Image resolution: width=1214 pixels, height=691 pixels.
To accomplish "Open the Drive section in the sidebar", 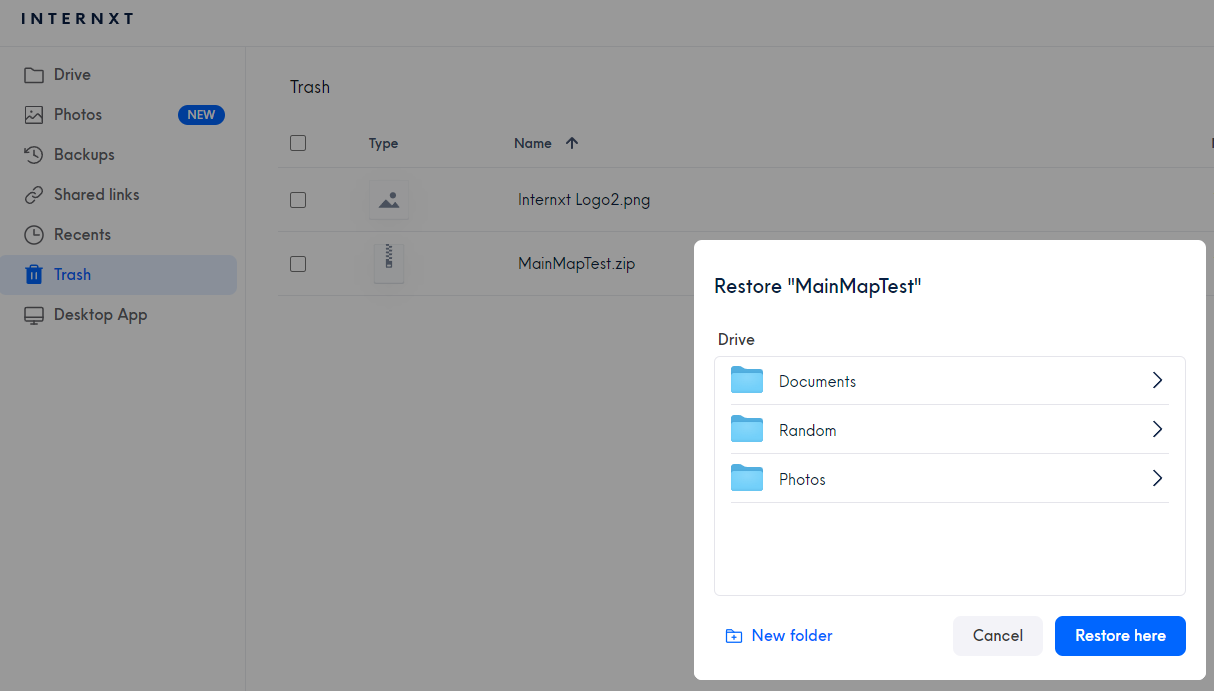I will (71, 74).
